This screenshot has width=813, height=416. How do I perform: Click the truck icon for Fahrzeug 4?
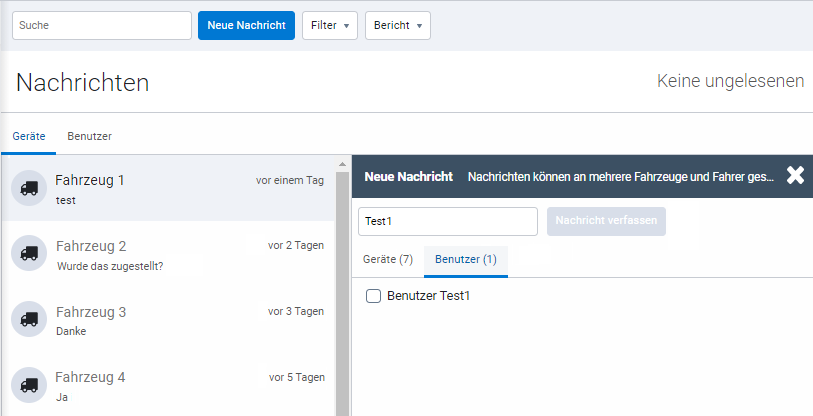pos(29,385)
